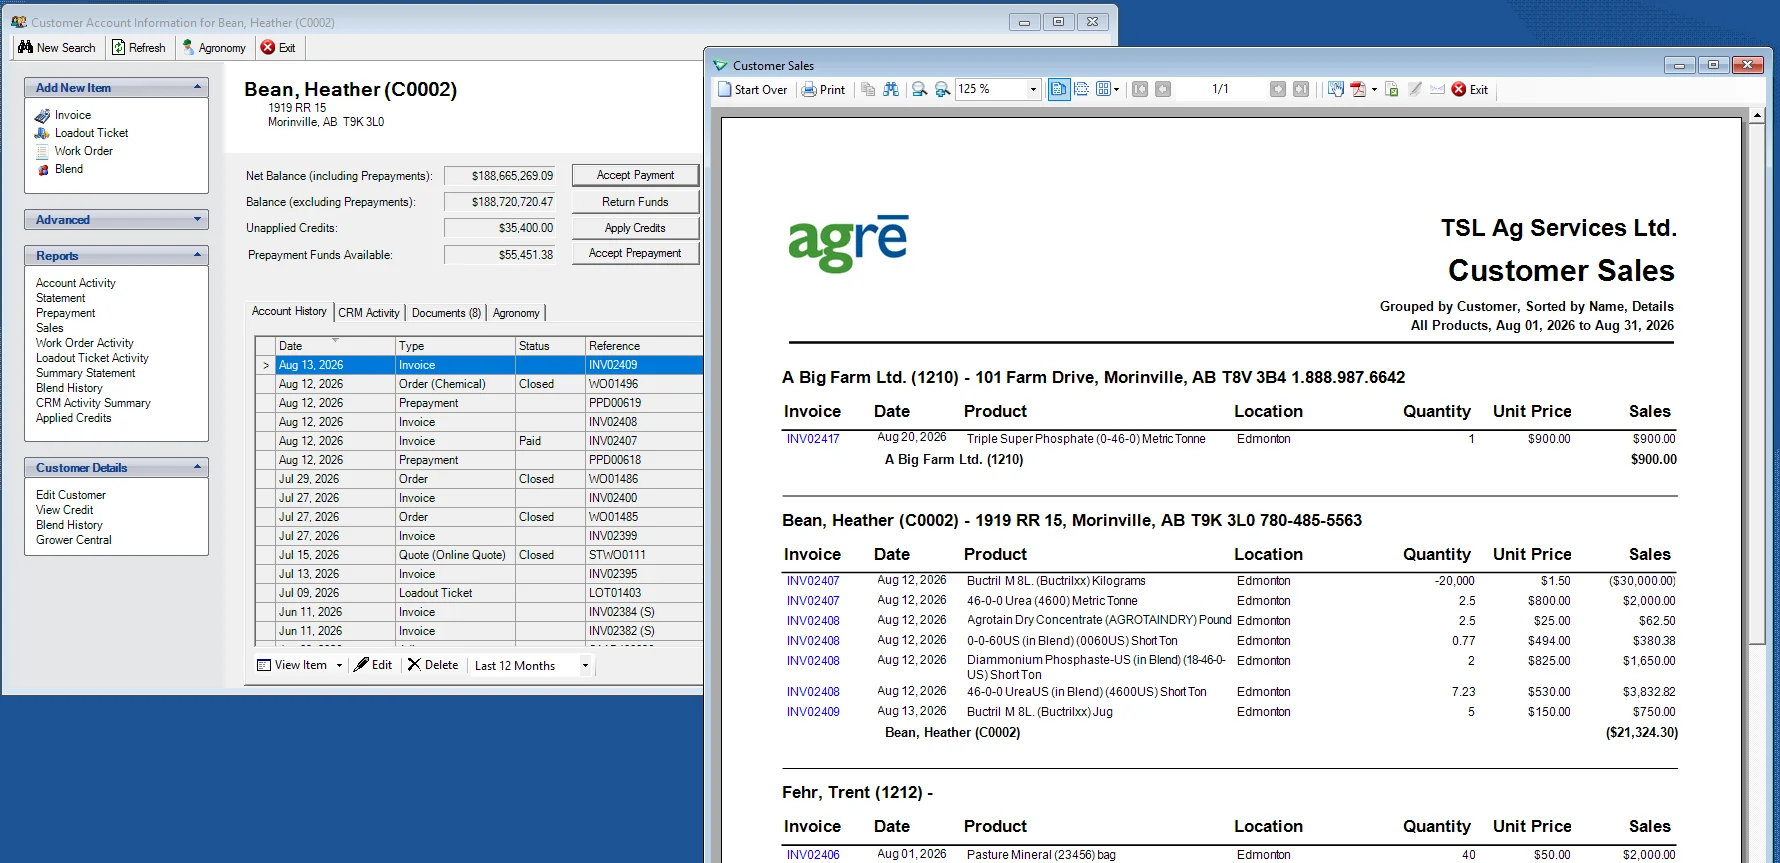Click the pencil edit icon in report toolbar
The image size is (1780, 863).
coord(1415,90)
